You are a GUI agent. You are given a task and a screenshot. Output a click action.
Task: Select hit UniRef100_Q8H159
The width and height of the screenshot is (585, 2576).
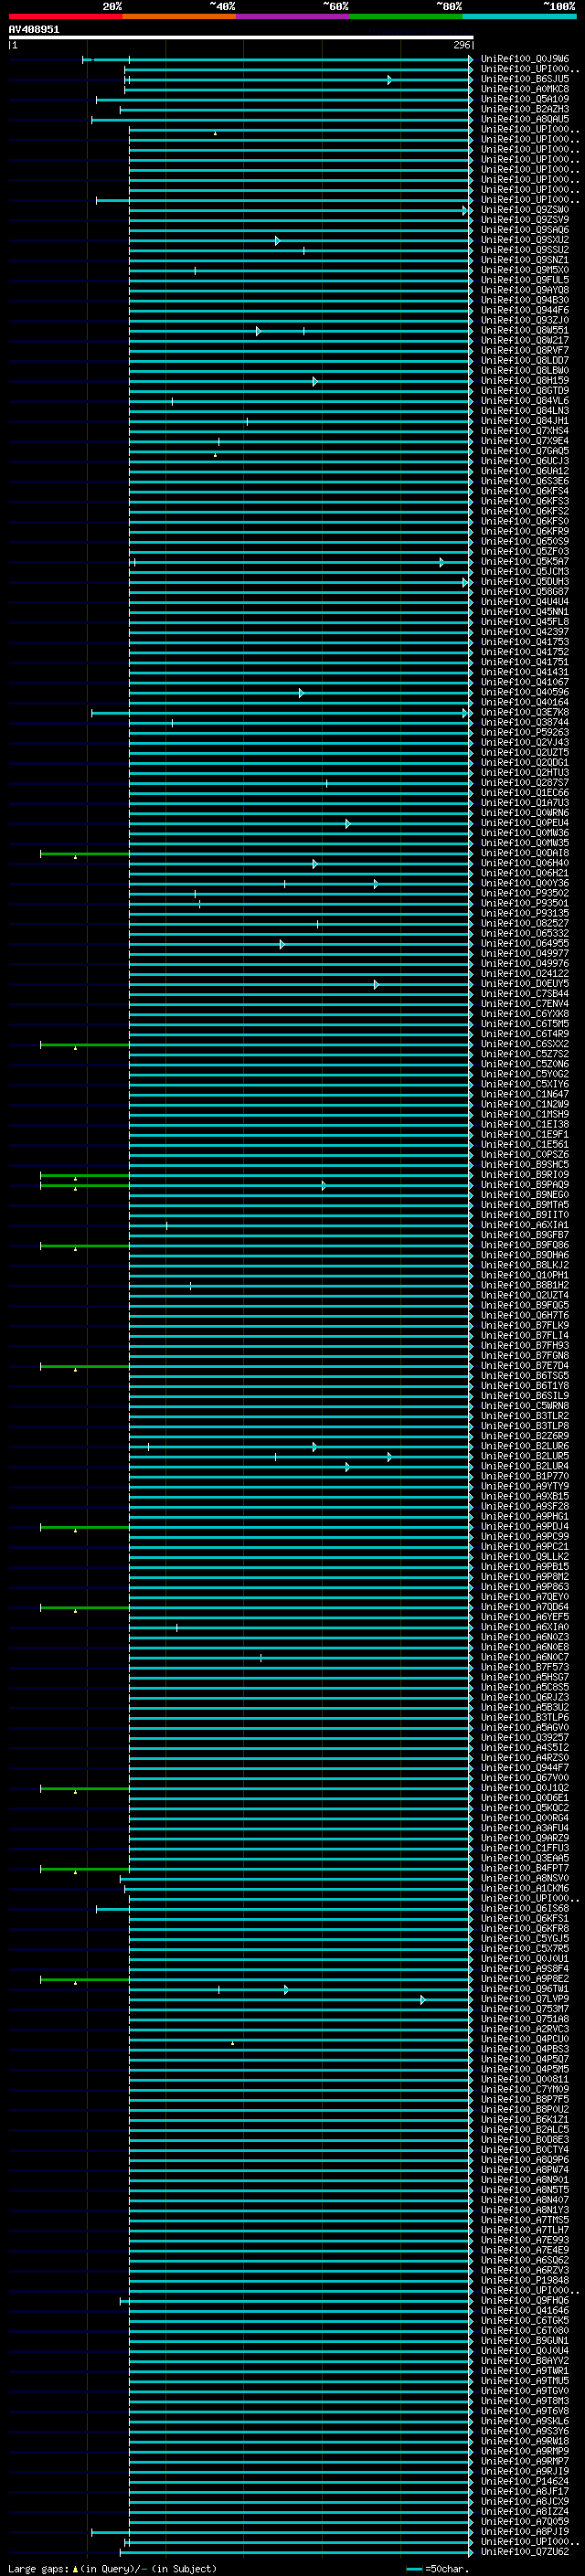pos(525,381)
